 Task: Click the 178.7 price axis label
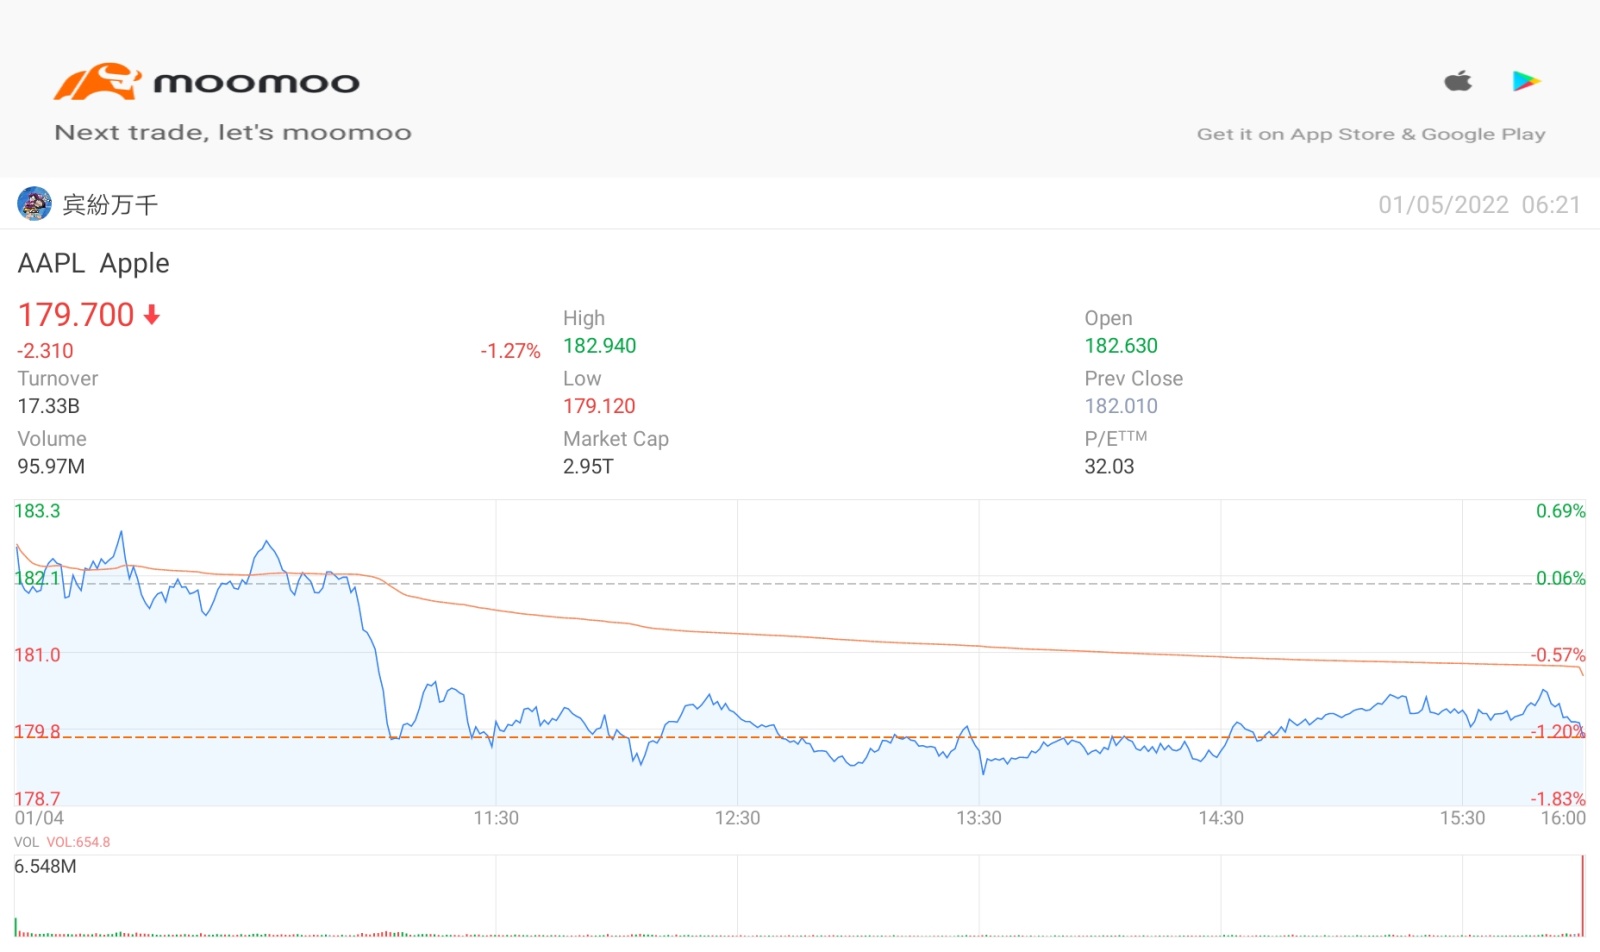pyautogui.click(x=37, y=799)
